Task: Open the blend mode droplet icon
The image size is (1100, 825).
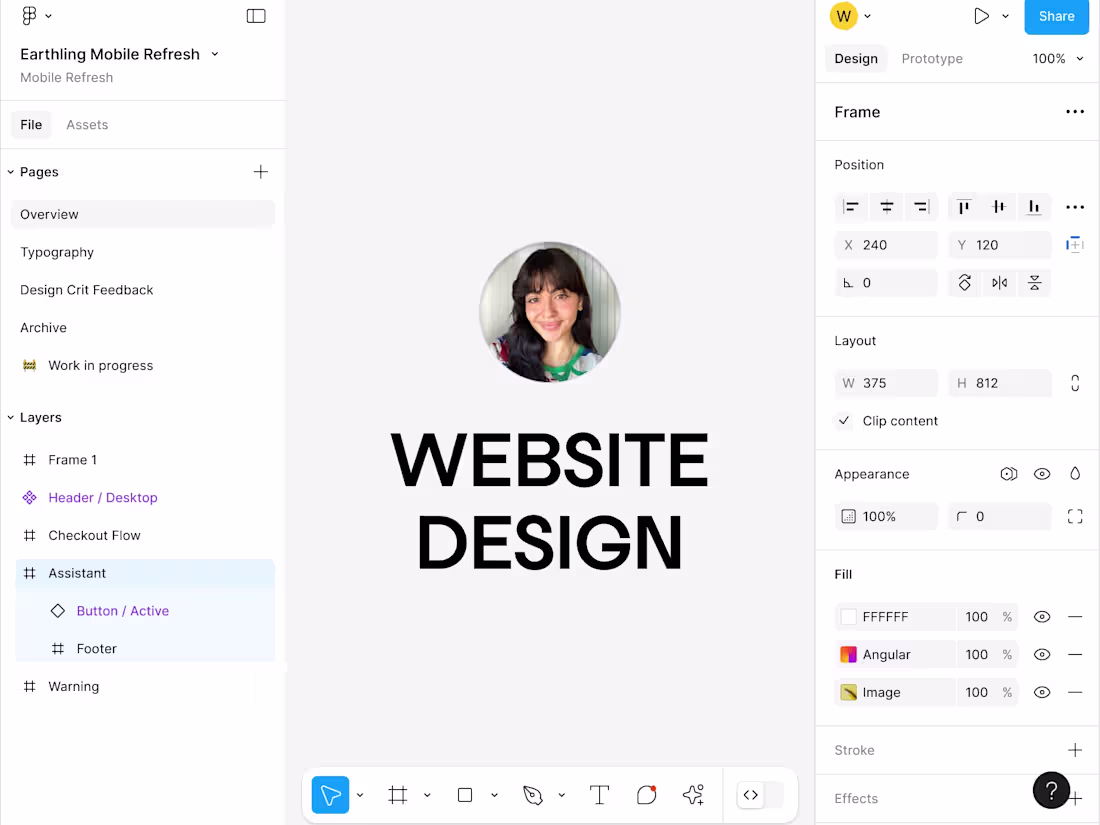Action: click(1075, 474)
